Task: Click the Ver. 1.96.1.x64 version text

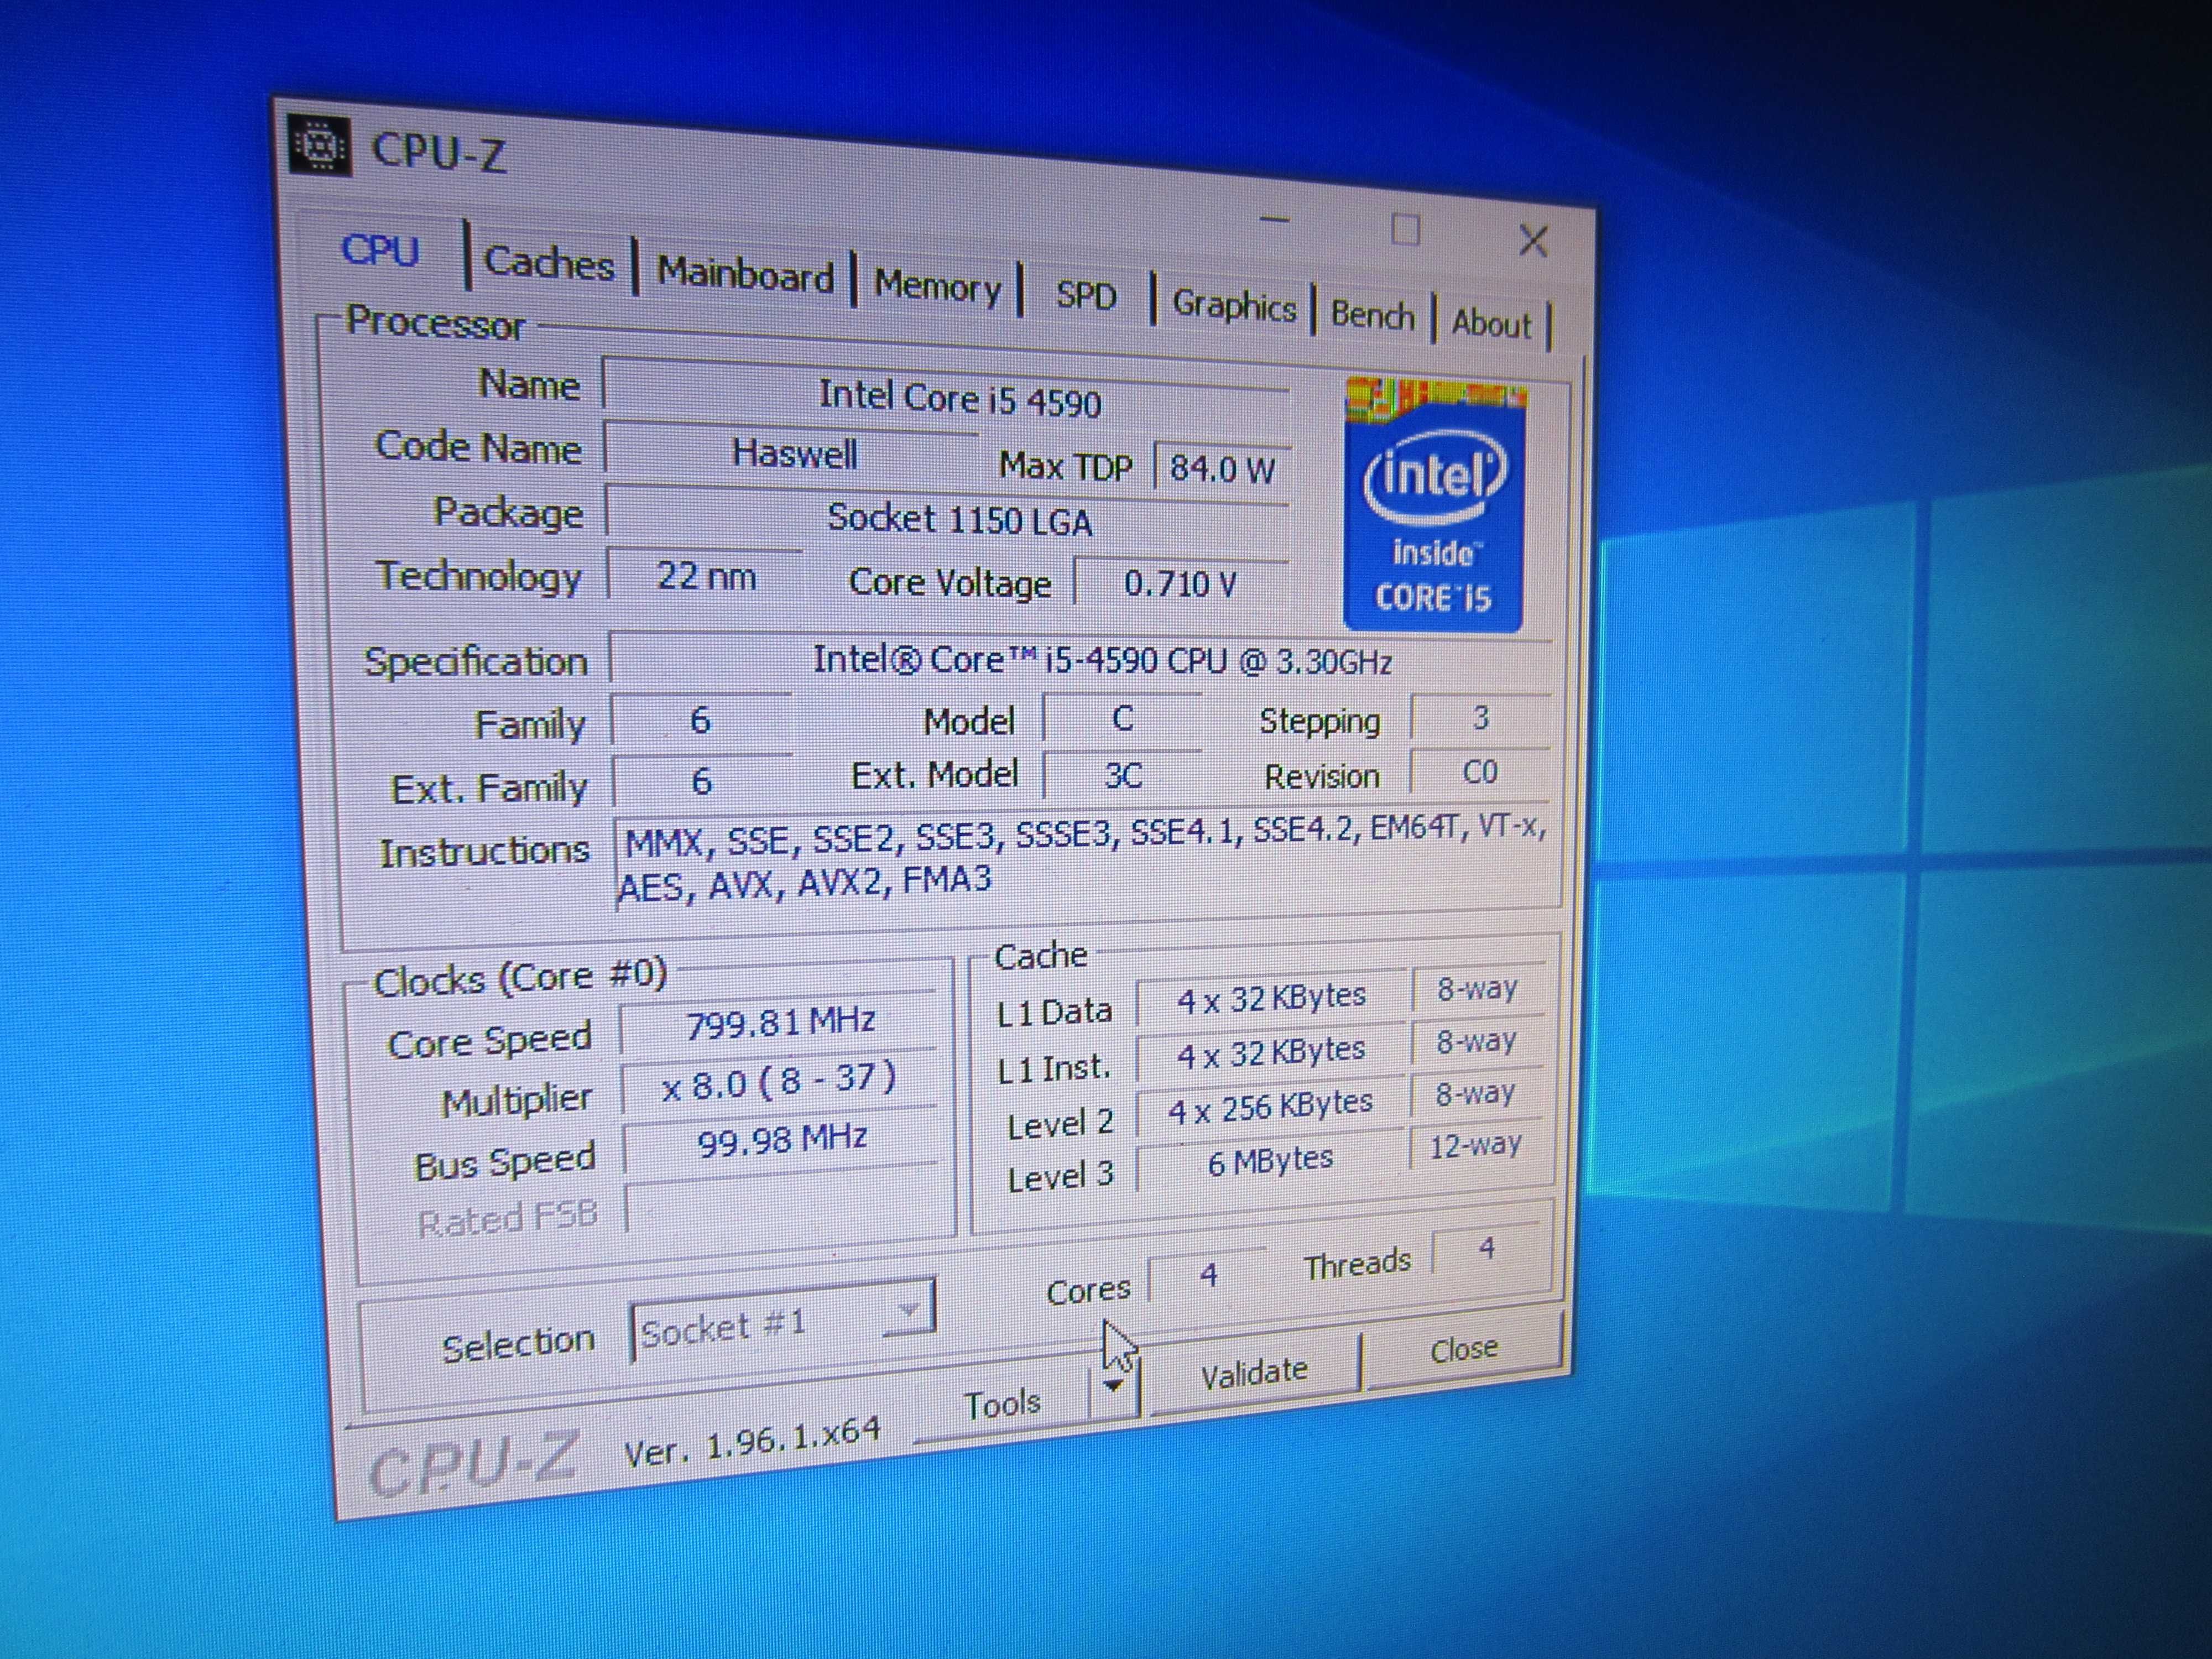Action: pyautogui.click(x=752, y=1442)
